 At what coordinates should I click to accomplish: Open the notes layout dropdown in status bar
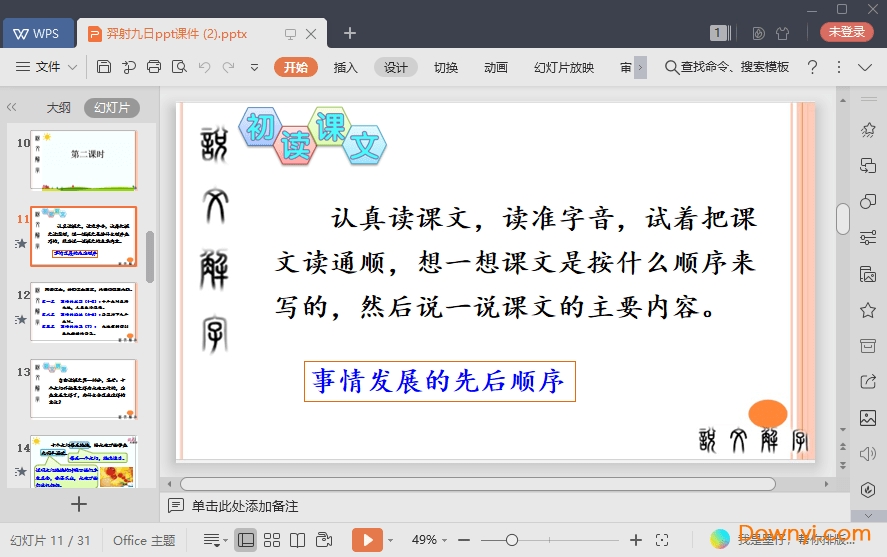(x=215, y=540)
